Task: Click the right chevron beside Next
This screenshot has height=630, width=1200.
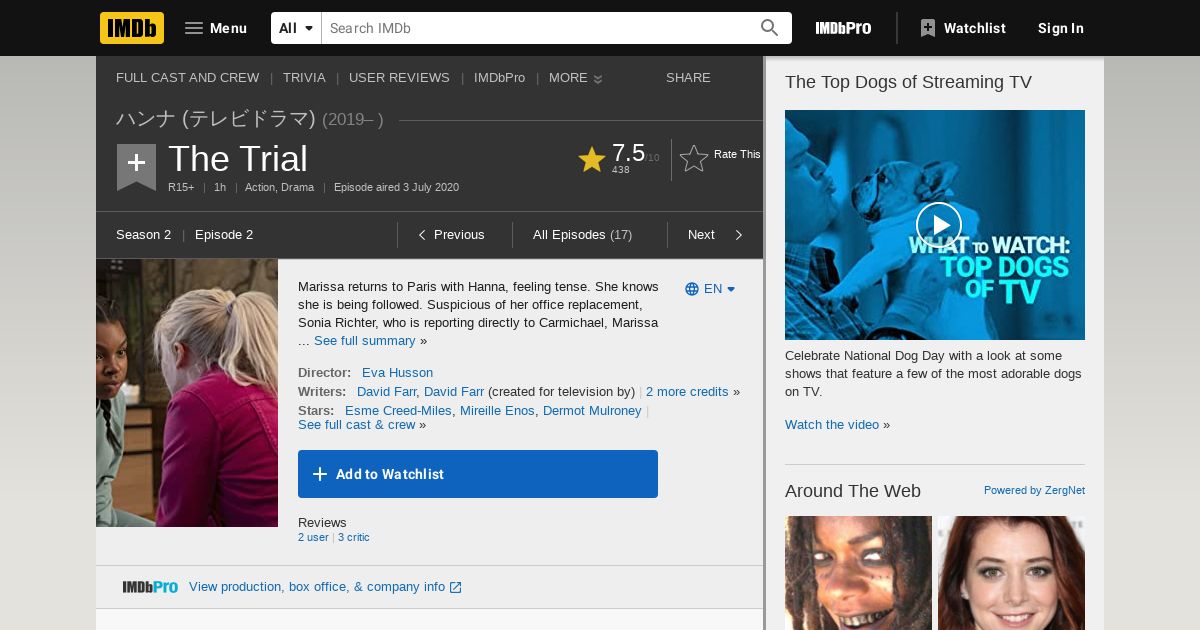Action: click(x=739, y=235)
